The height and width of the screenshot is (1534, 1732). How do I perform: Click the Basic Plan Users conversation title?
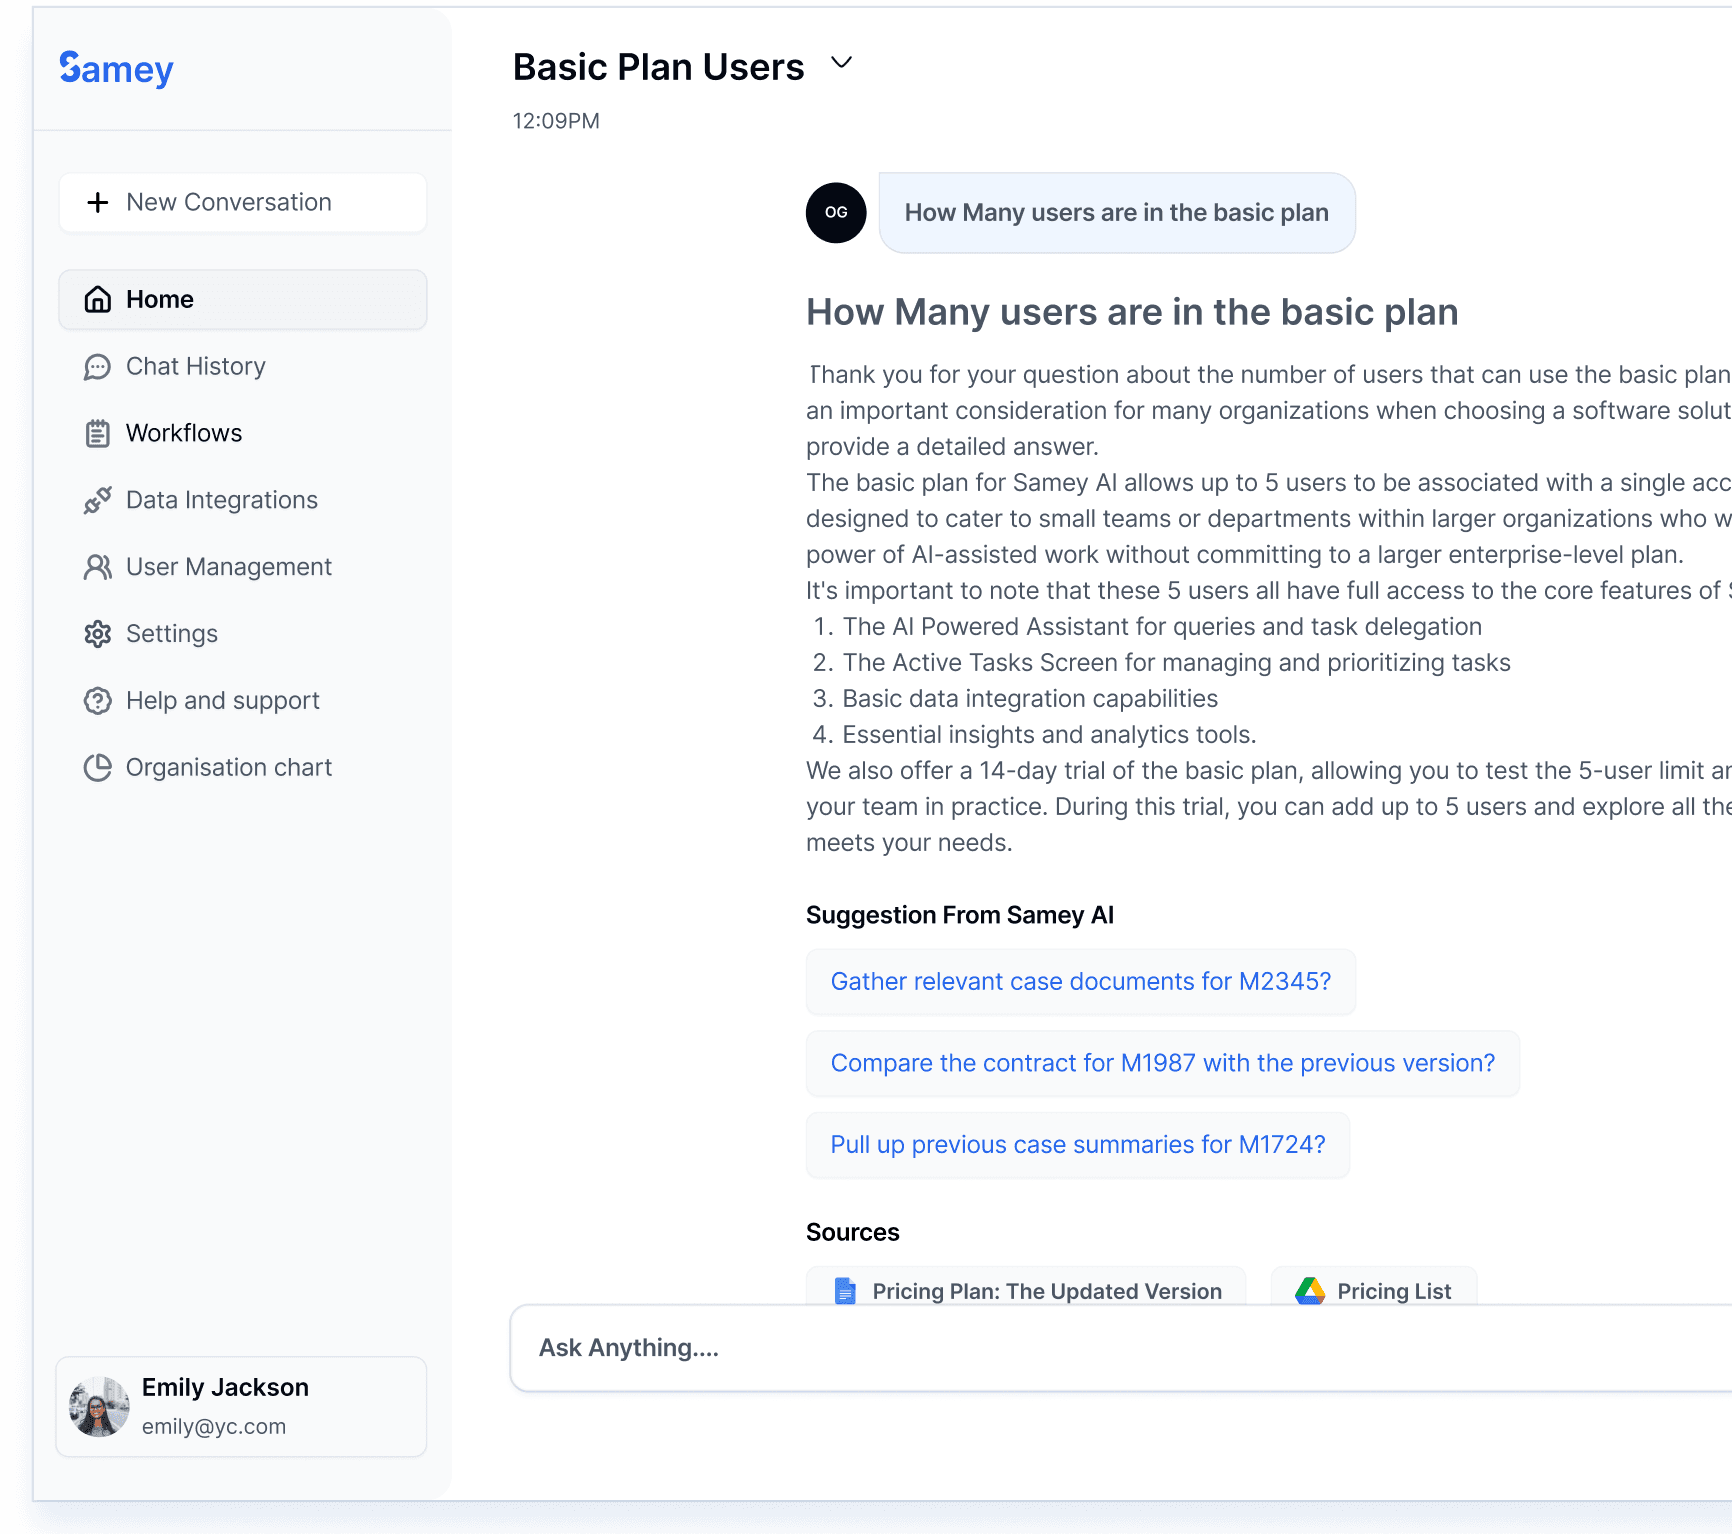click(658, 67)
